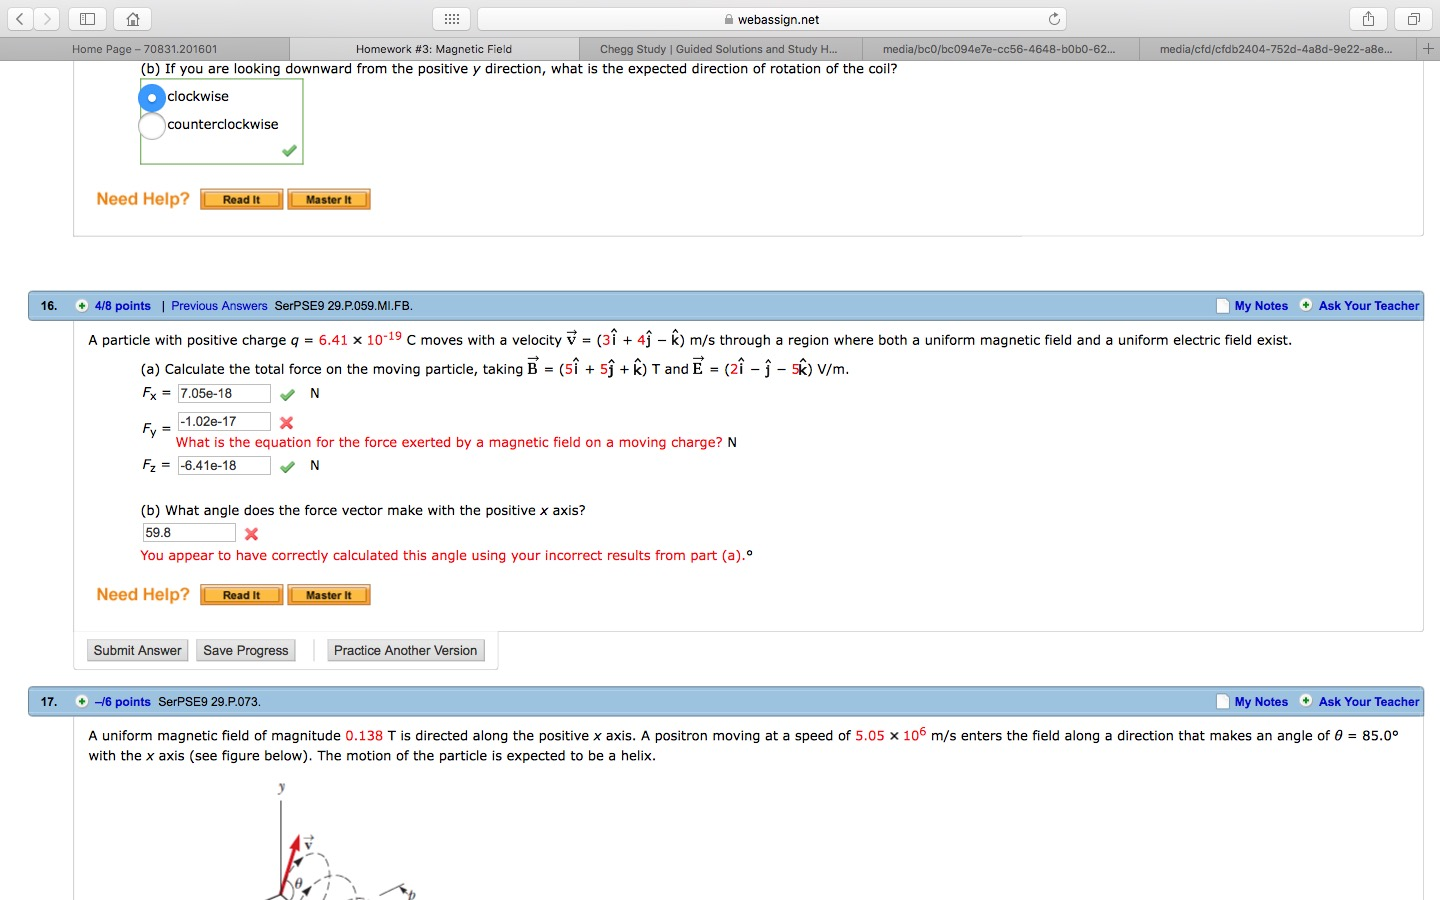Click Practice Another Version button
The image size is (1440, 900).
406,650
